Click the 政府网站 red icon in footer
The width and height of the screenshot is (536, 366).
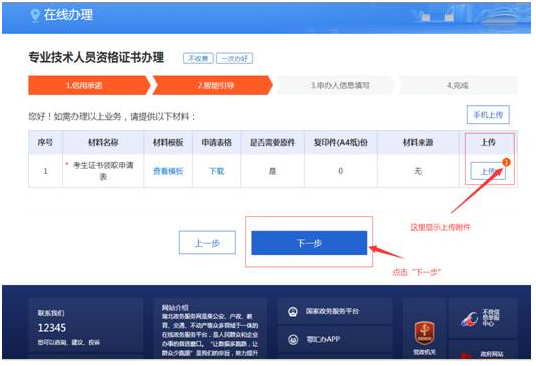[x=467, y=355]
